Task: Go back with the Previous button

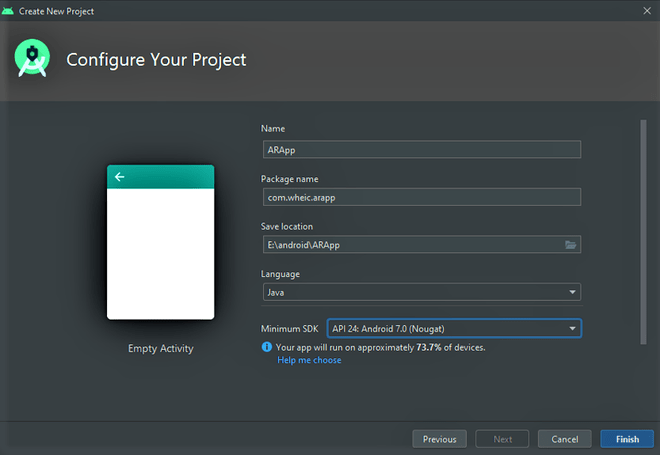Action: pos(439,439)
